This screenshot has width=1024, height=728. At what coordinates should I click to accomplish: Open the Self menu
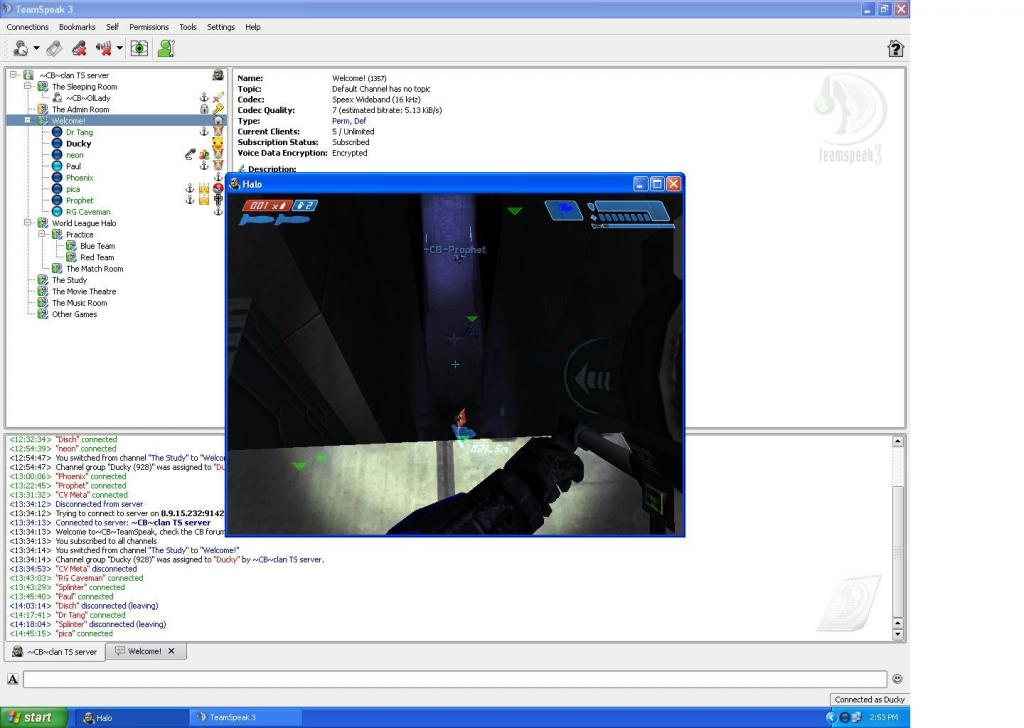(x=112, y=27)
